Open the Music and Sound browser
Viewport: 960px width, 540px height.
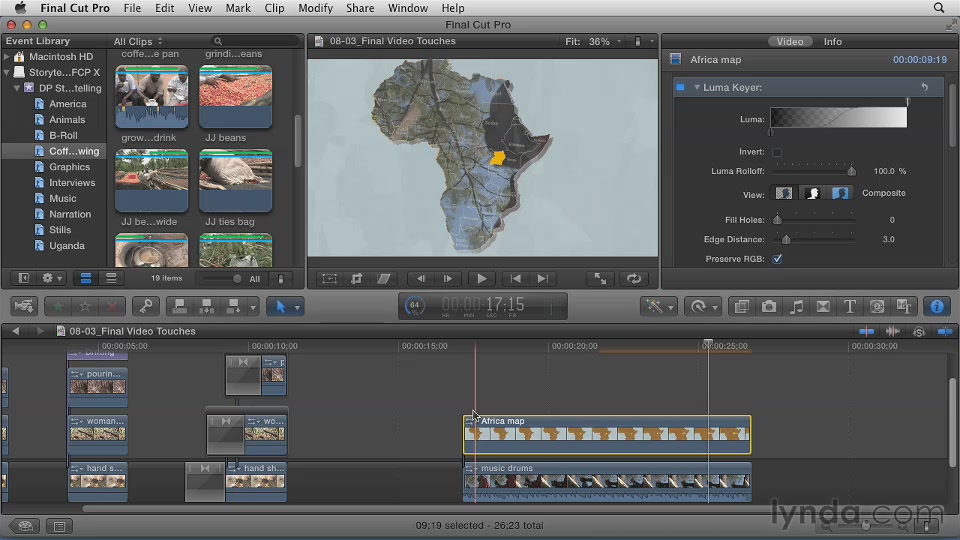[x=796, y=306]
